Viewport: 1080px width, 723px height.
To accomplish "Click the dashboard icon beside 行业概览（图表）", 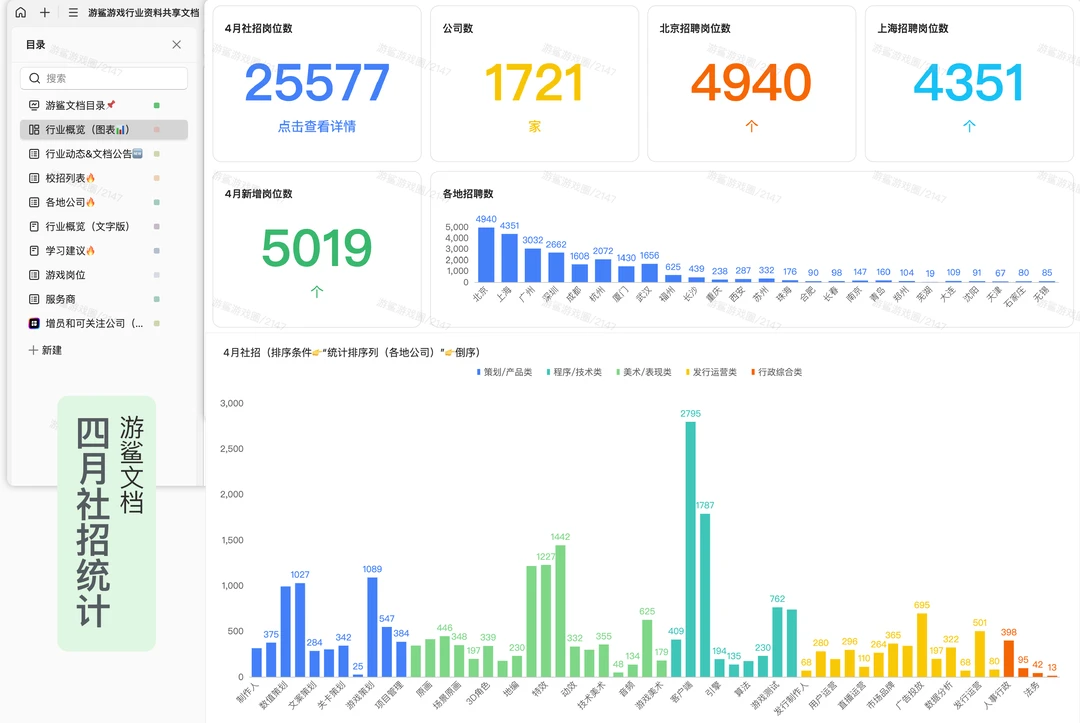I will click(34, 129).
